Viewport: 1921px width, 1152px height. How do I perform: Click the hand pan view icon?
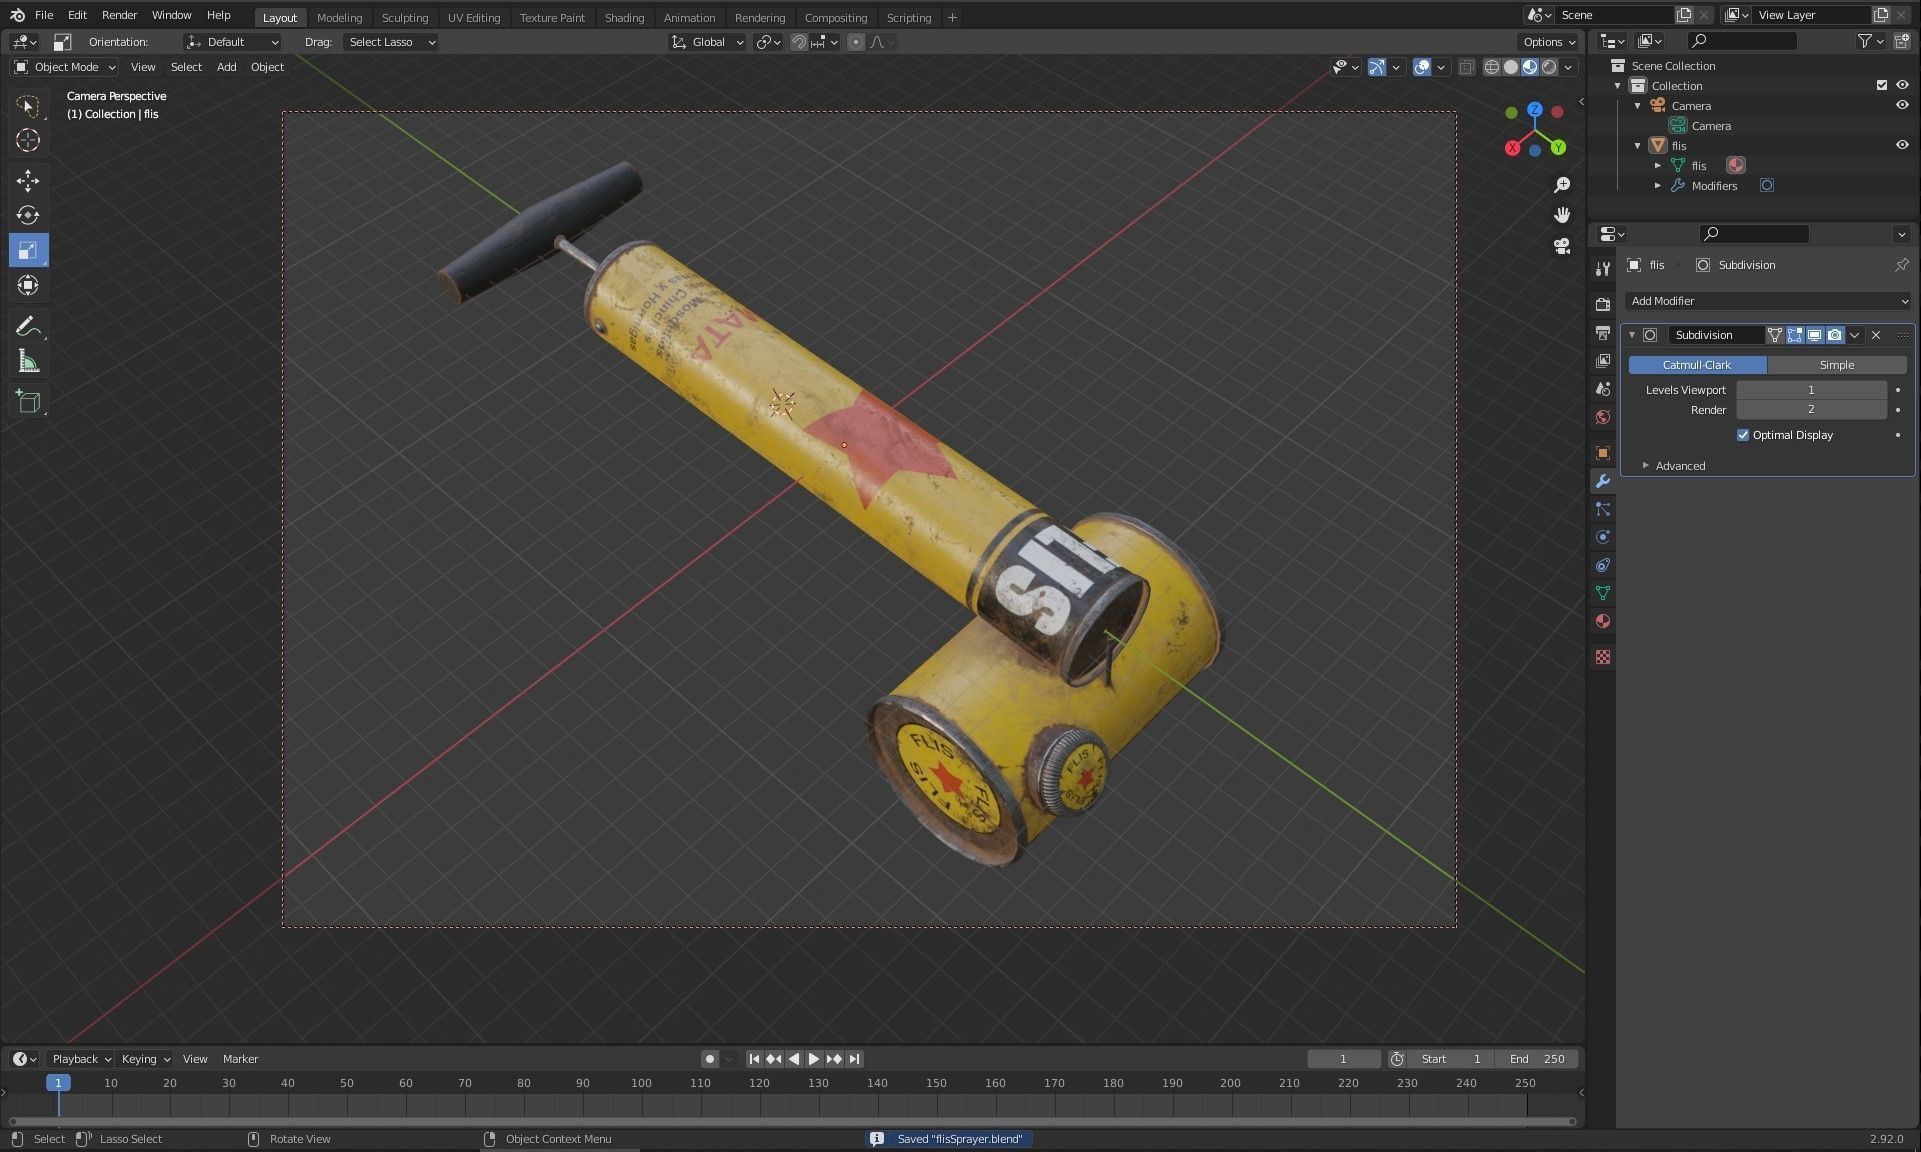pos(1562,215)
